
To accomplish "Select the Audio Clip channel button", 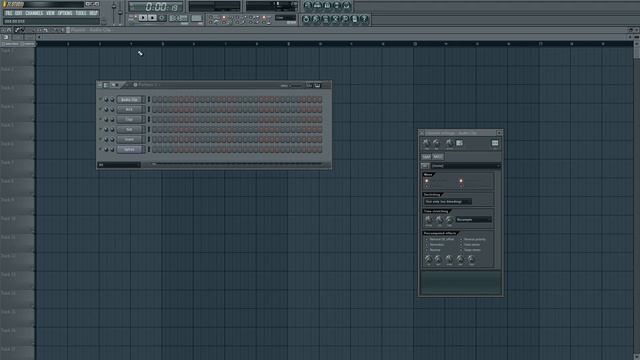I will 129,99.
